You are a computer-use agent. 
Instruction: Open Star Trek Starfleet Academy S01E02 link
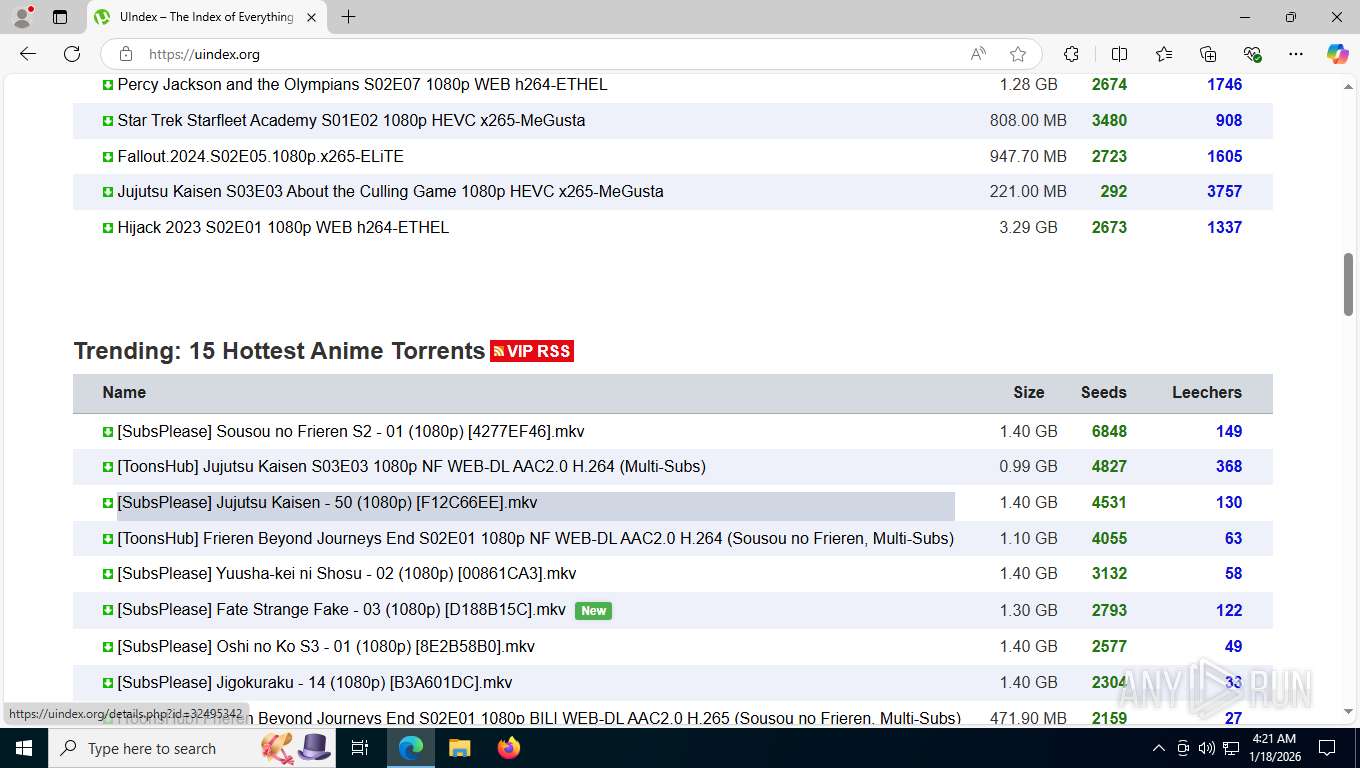tap(351, 120)
